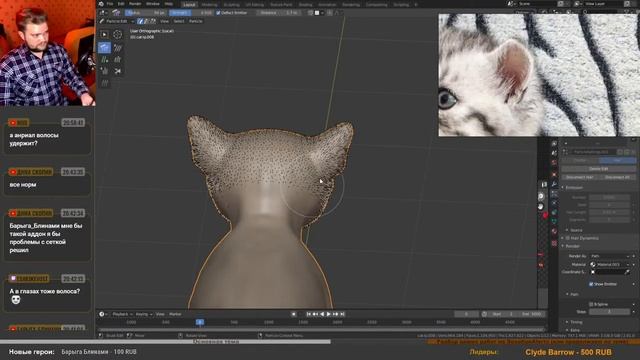640x360 pixels.
Task: Collapse the Path subpanel
Action: [573, 294]
